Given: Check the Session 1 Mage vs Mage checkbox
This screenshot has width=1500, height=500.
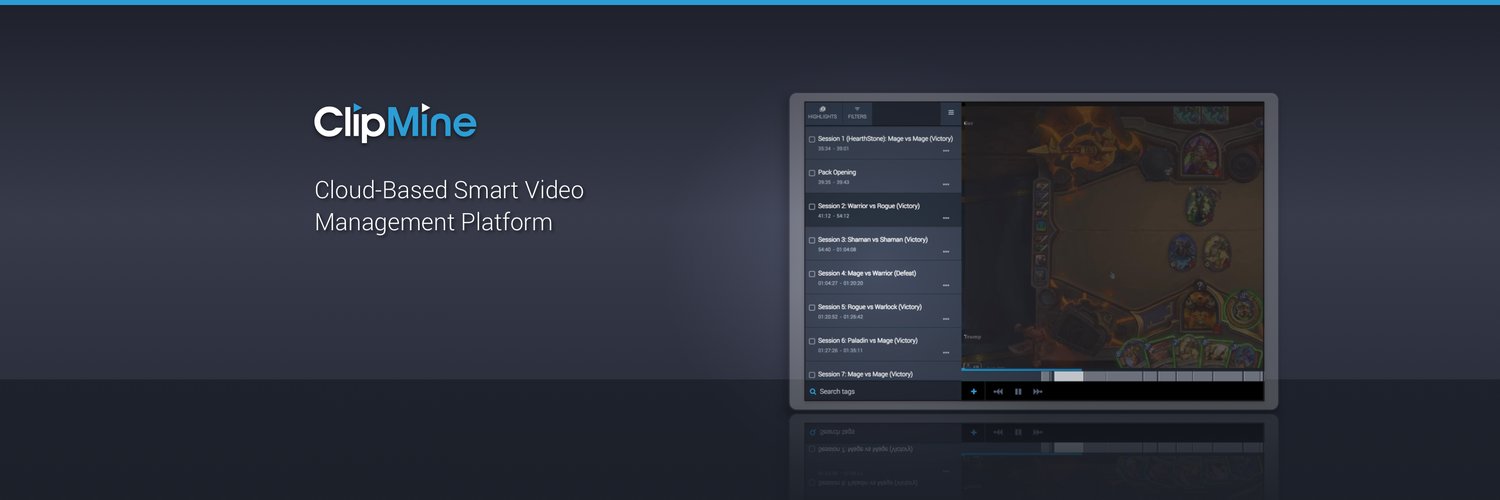Looking at the screenshot, I should coord(812,139).
